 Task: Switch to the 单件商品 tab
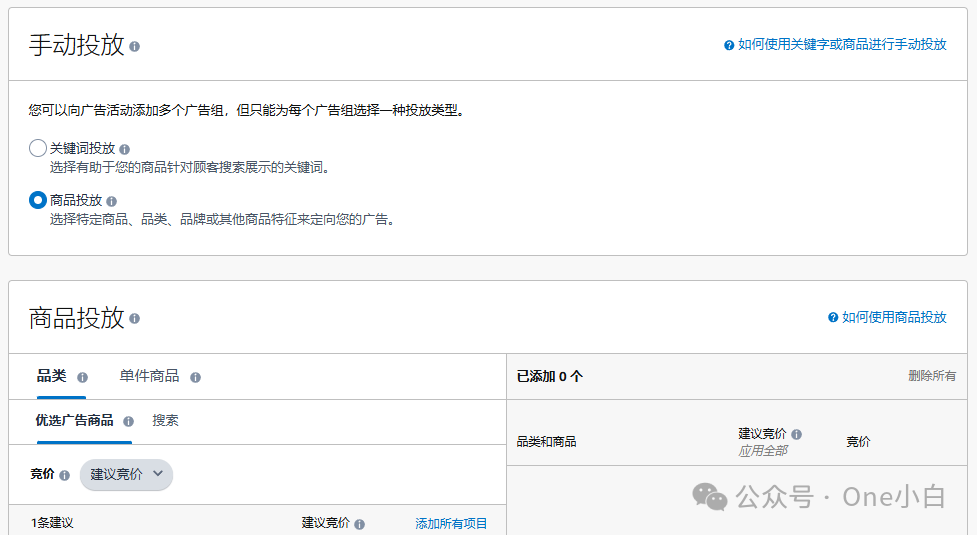pyautogui.click(x=149, y=376)
